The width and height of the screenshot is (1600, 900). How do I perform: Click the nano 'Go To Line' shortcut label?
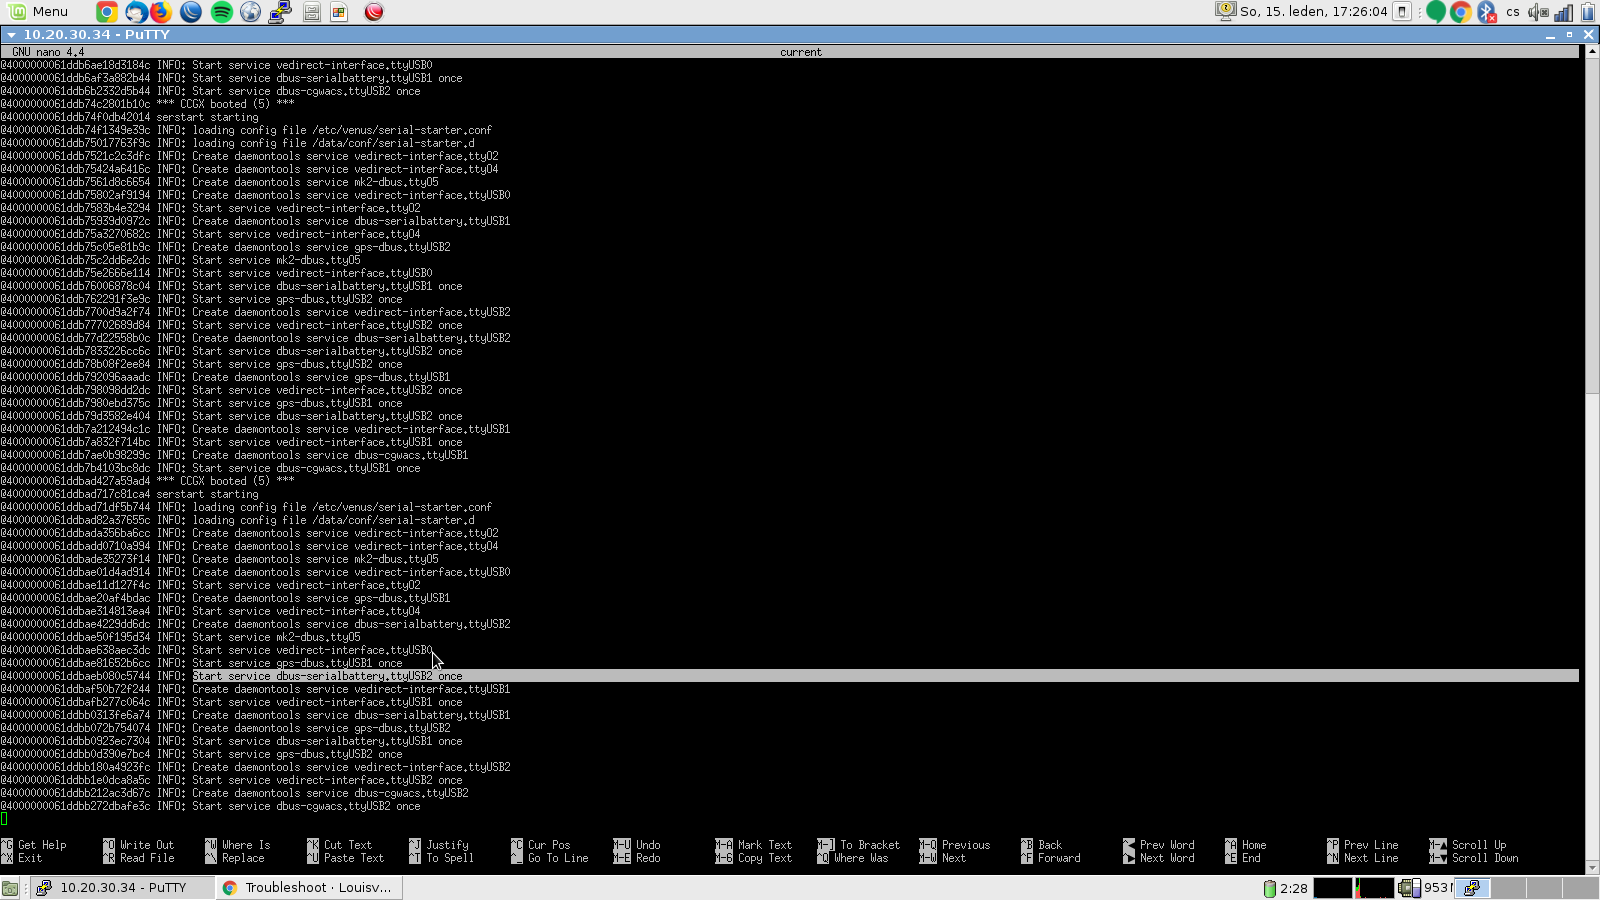coord(558,858)
